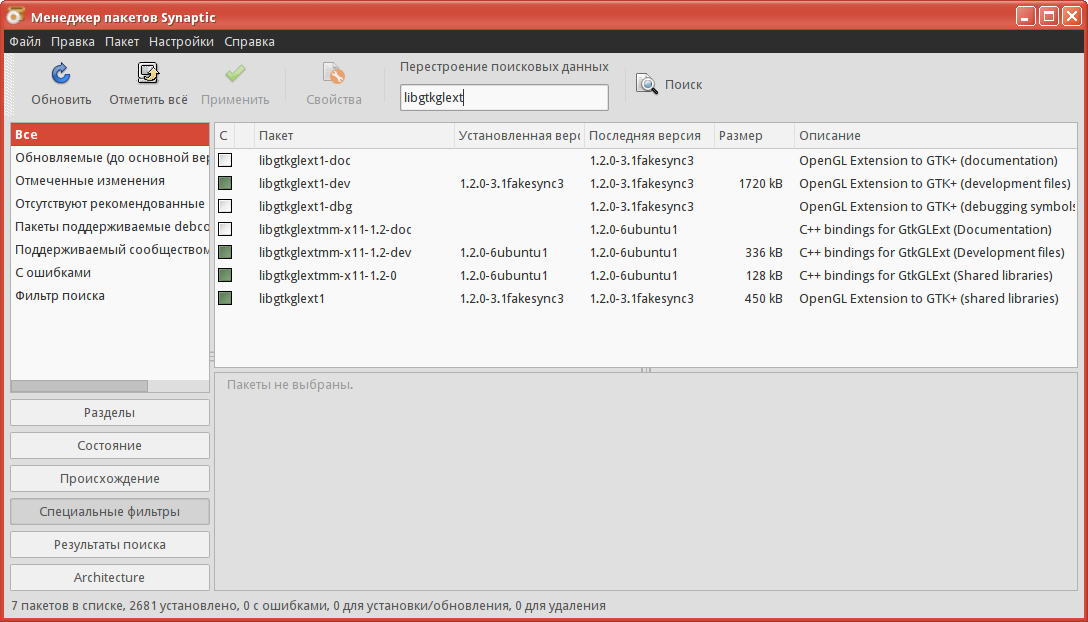1088x622 pixels.
Task: Select package name libgtkglextmm-x11-1.2-doc
Action: click(x=335, y=229)
